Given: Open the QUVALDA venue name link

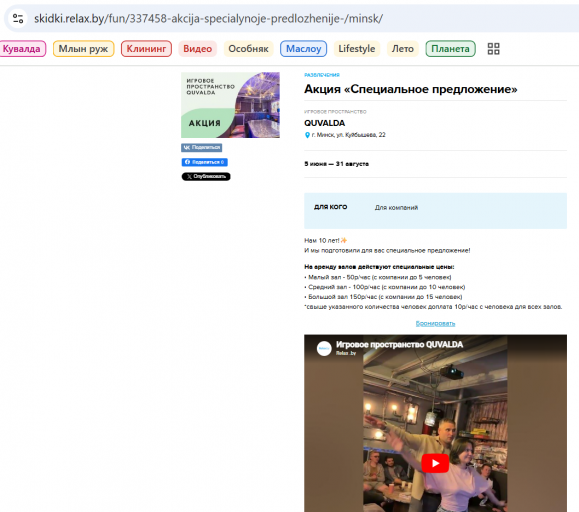Looking at the screenshot, I should point(325,123).
